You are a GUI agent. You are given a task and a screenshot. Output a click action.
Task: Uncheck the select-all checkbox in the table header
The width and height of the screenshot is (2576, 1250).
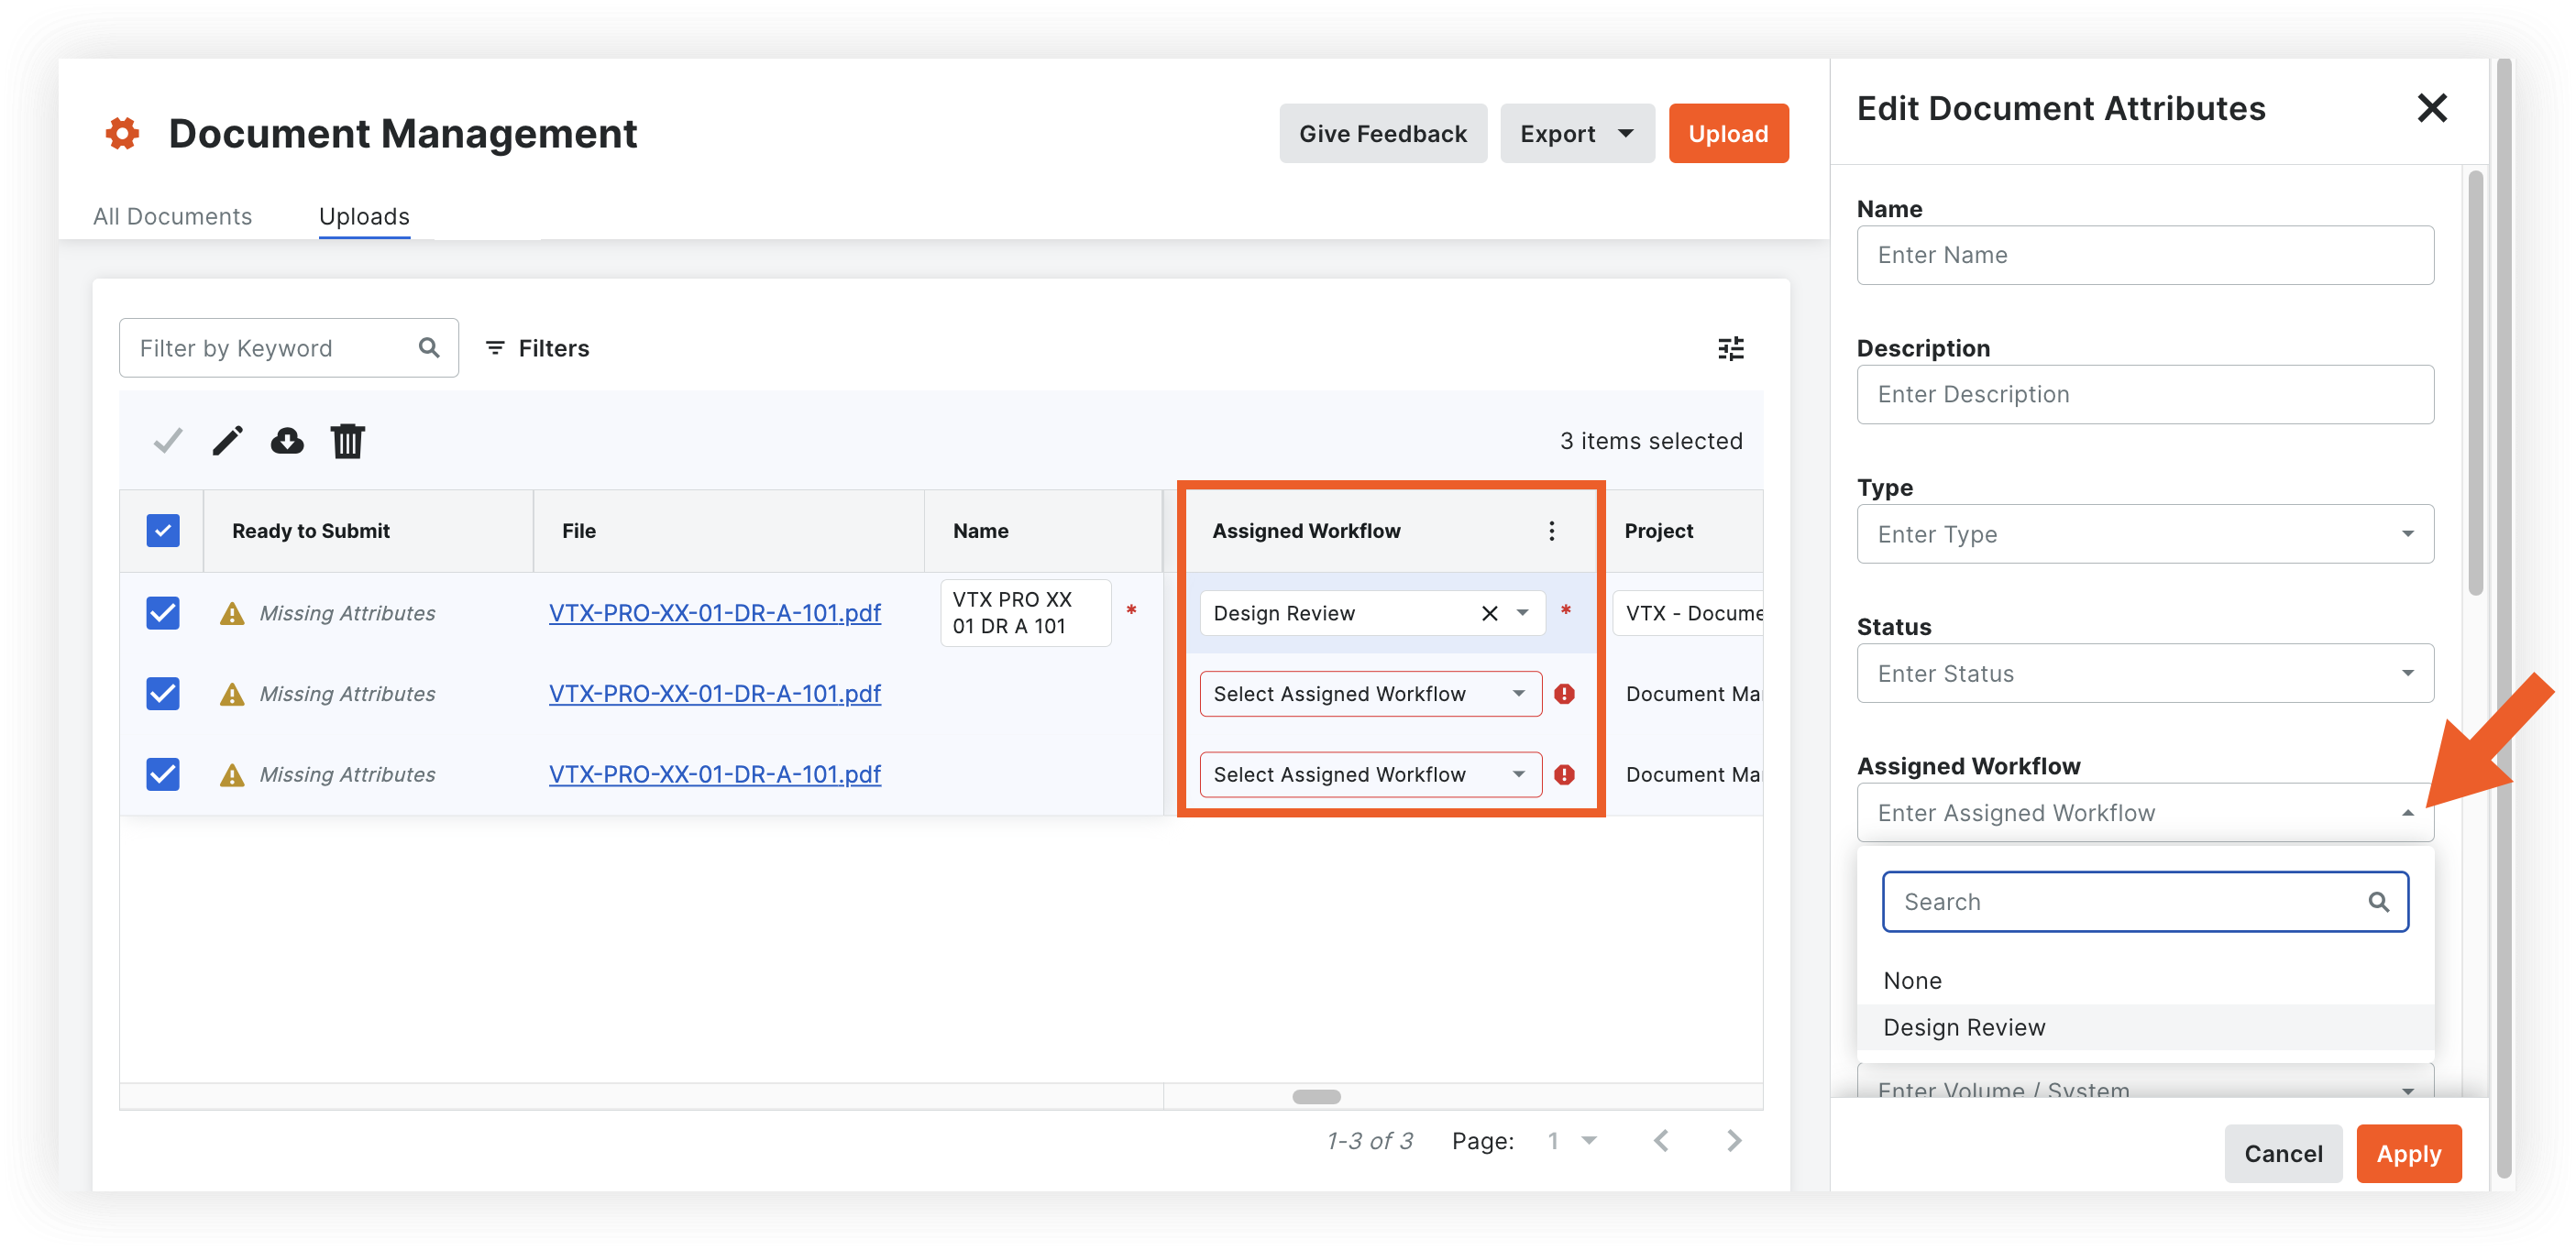click(163, 530)
